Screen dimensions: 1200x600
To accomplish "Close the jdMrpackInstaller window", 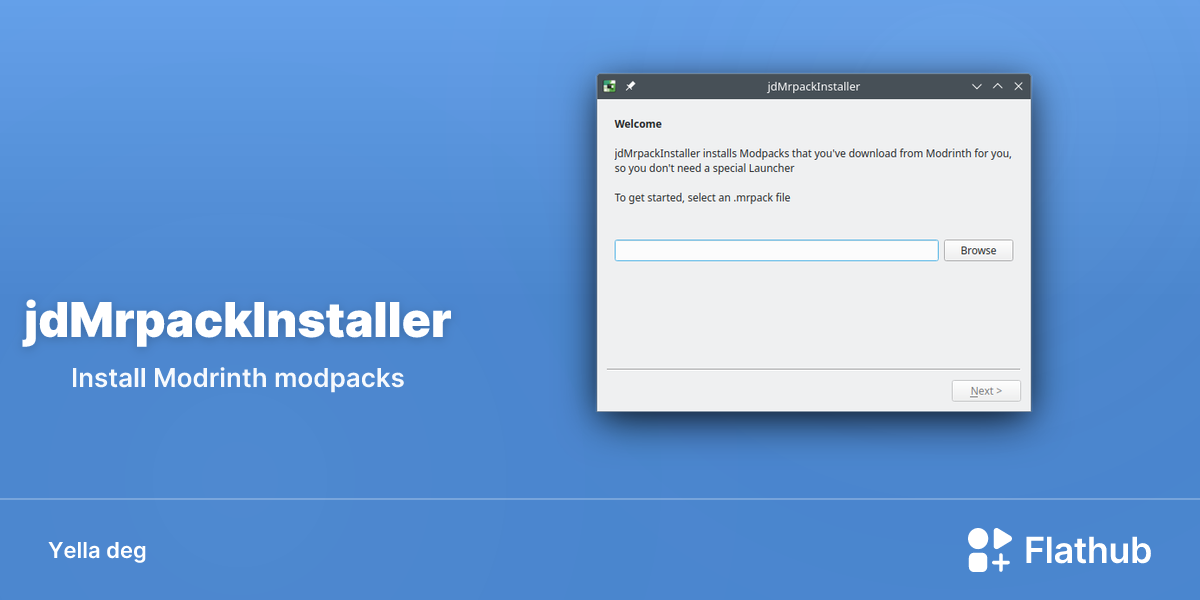I will point(1018,87).
